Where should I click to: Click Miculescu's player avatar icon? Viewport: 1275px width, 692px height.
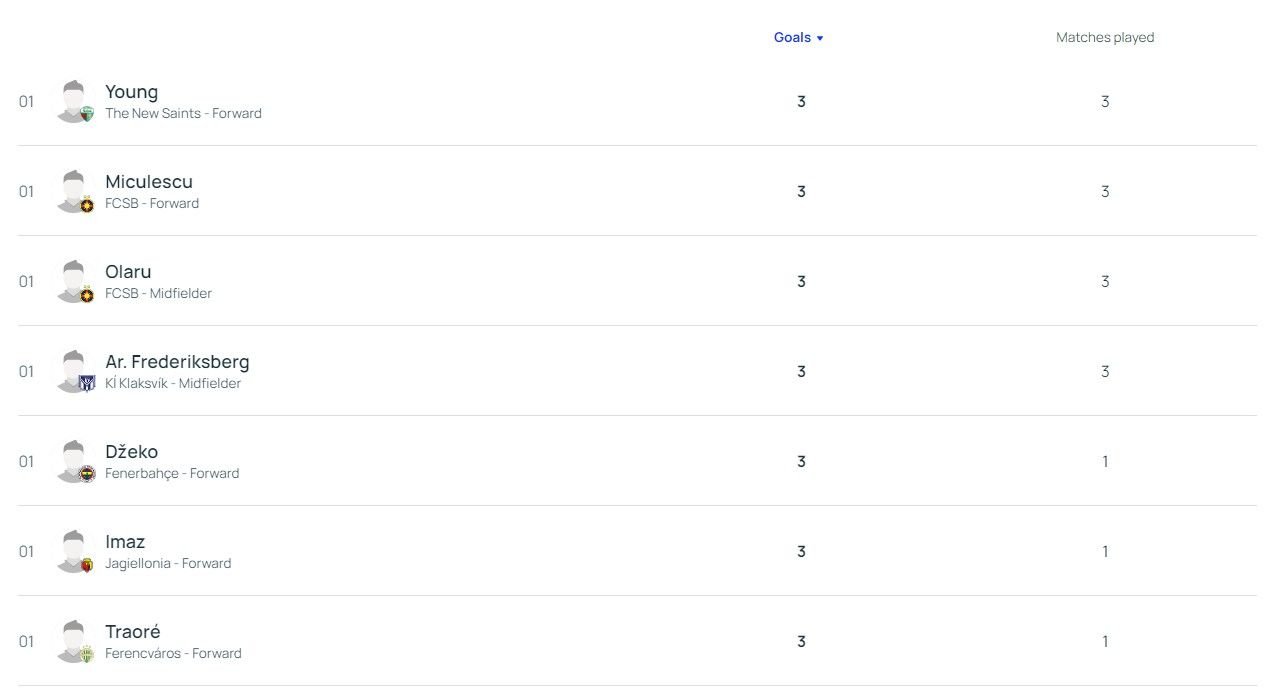pyautogui.click(x=75, y=191)
